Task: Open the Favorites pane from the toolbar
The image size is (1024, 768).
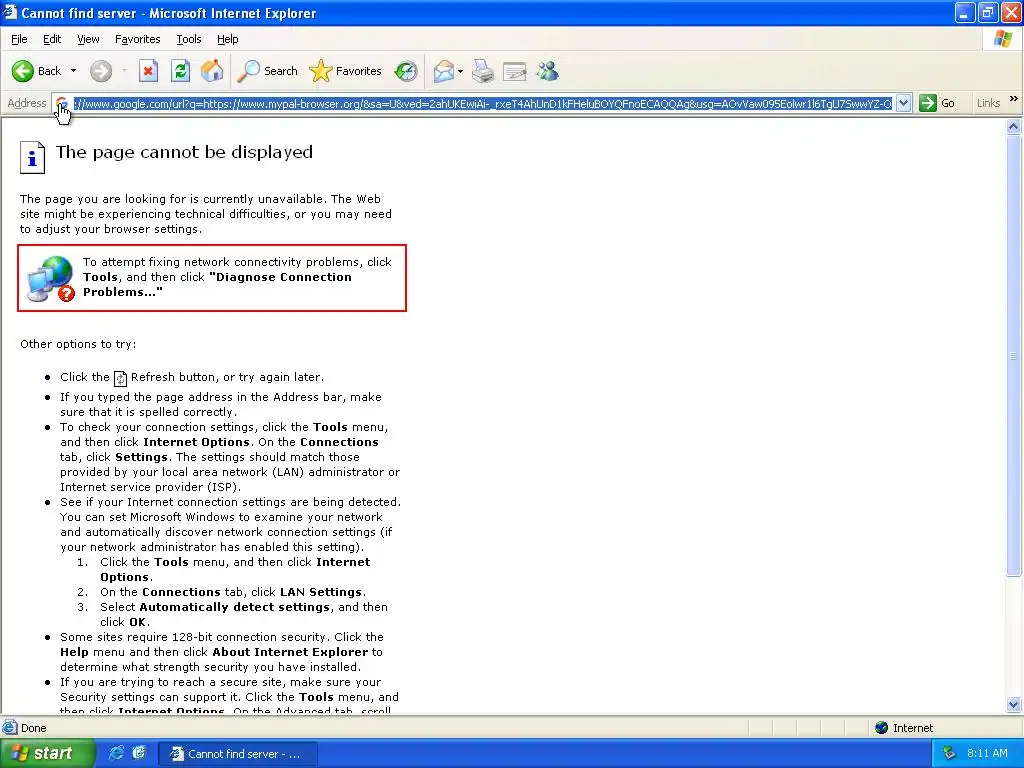Action: tap(345, 71)
